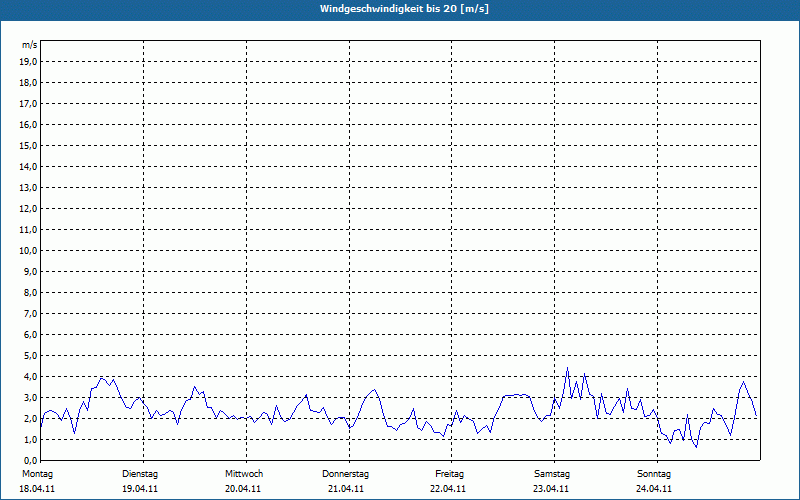This screenshot has height=500, width=800.
Task: Click the date '20.04.11'
Action: 243,489
